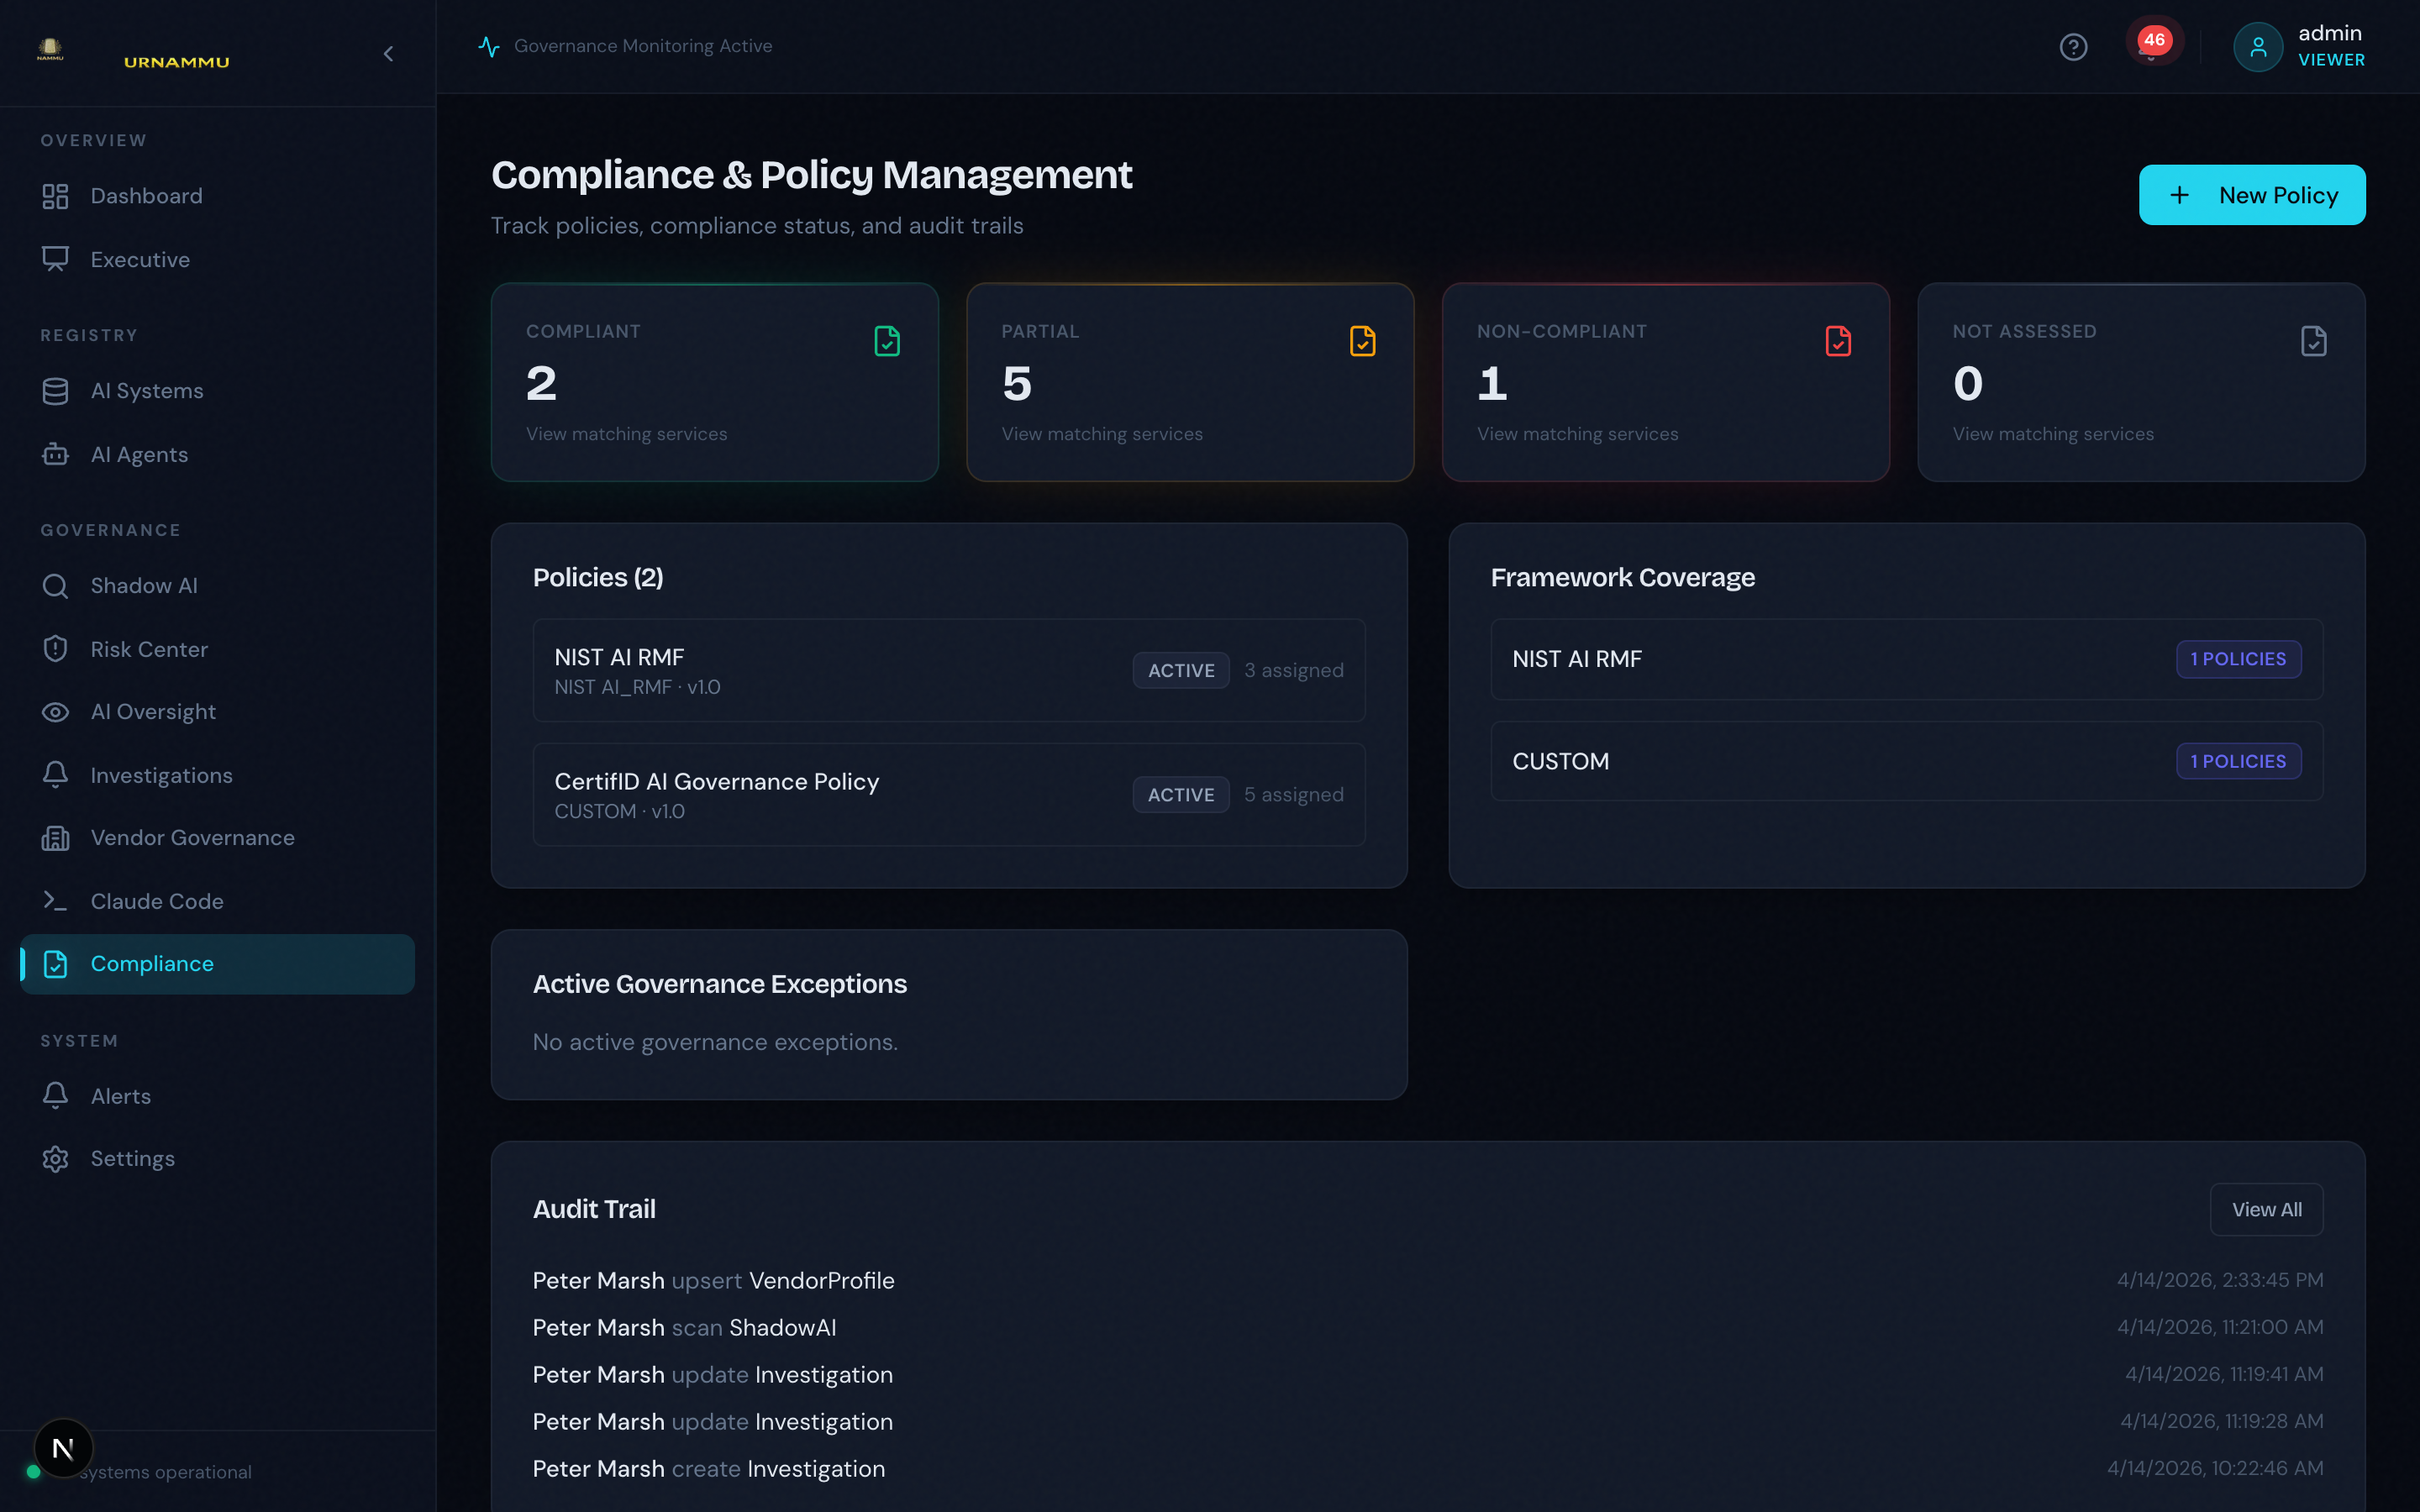Select Compliance in the governance navigation
Image resolution: width=2420 pixels, height=1512 pixels.
point(151,963)
